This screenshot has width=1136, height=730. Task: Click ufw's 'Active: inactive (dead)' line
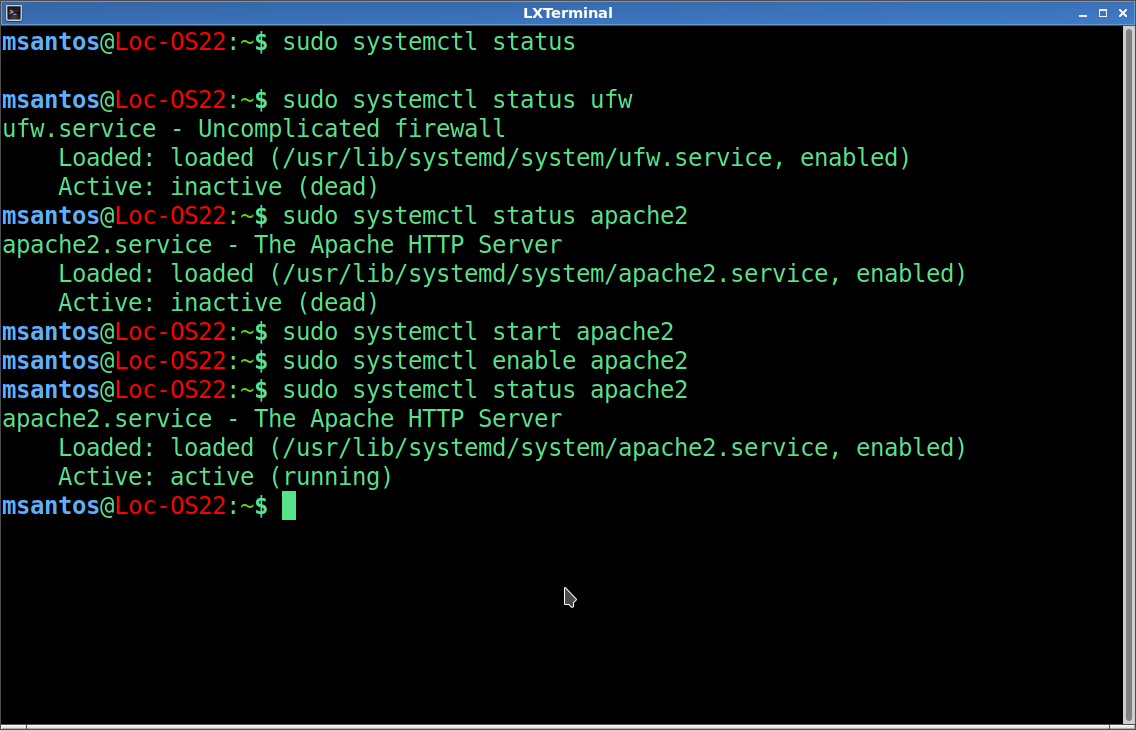pyautogui.click(x=218, y=187)
